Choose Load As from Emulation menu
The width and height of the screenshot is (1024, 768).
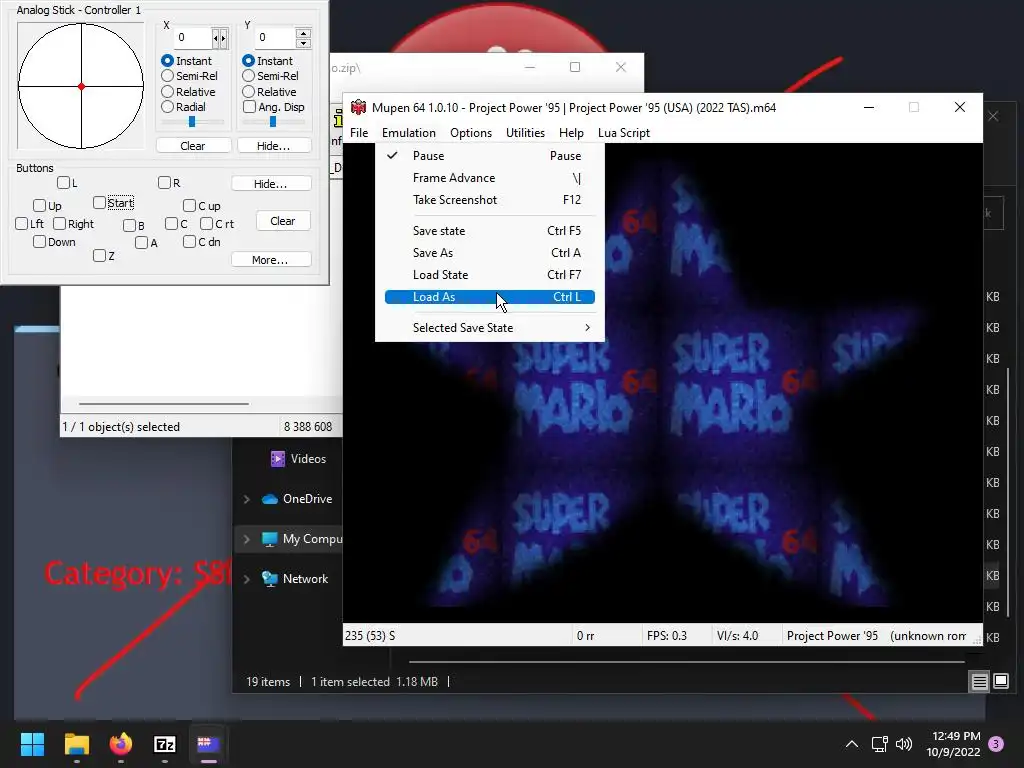click(x=490, y=297)
